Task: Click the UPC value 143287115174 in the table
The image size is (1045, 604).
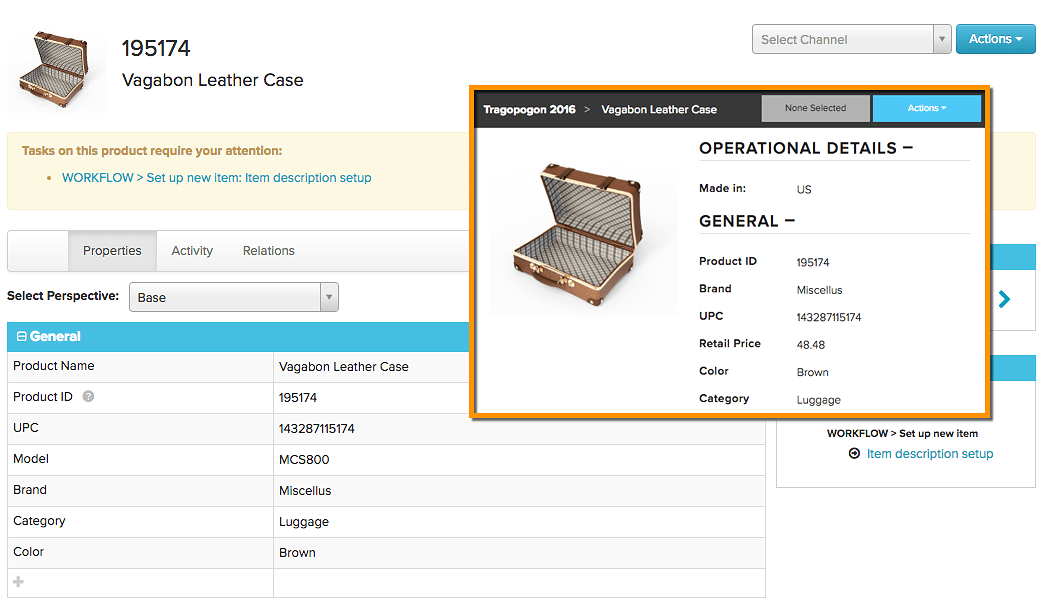Action: click(317, 429)
